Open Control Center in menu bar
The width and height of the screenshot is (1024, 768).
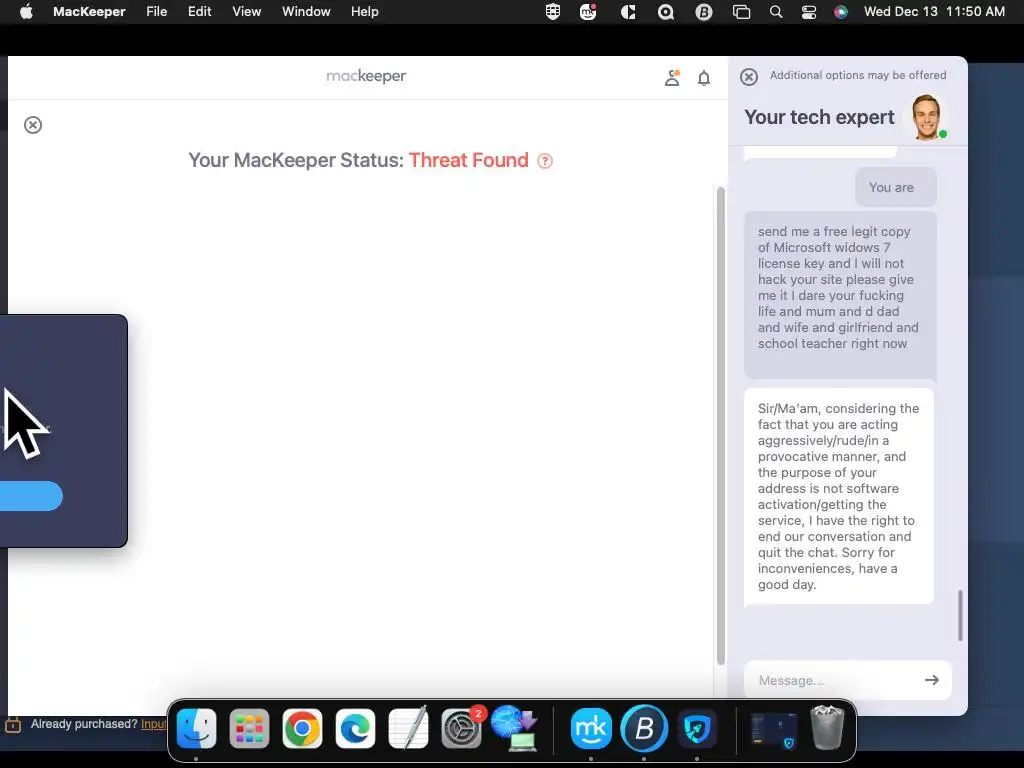[808, 12]
